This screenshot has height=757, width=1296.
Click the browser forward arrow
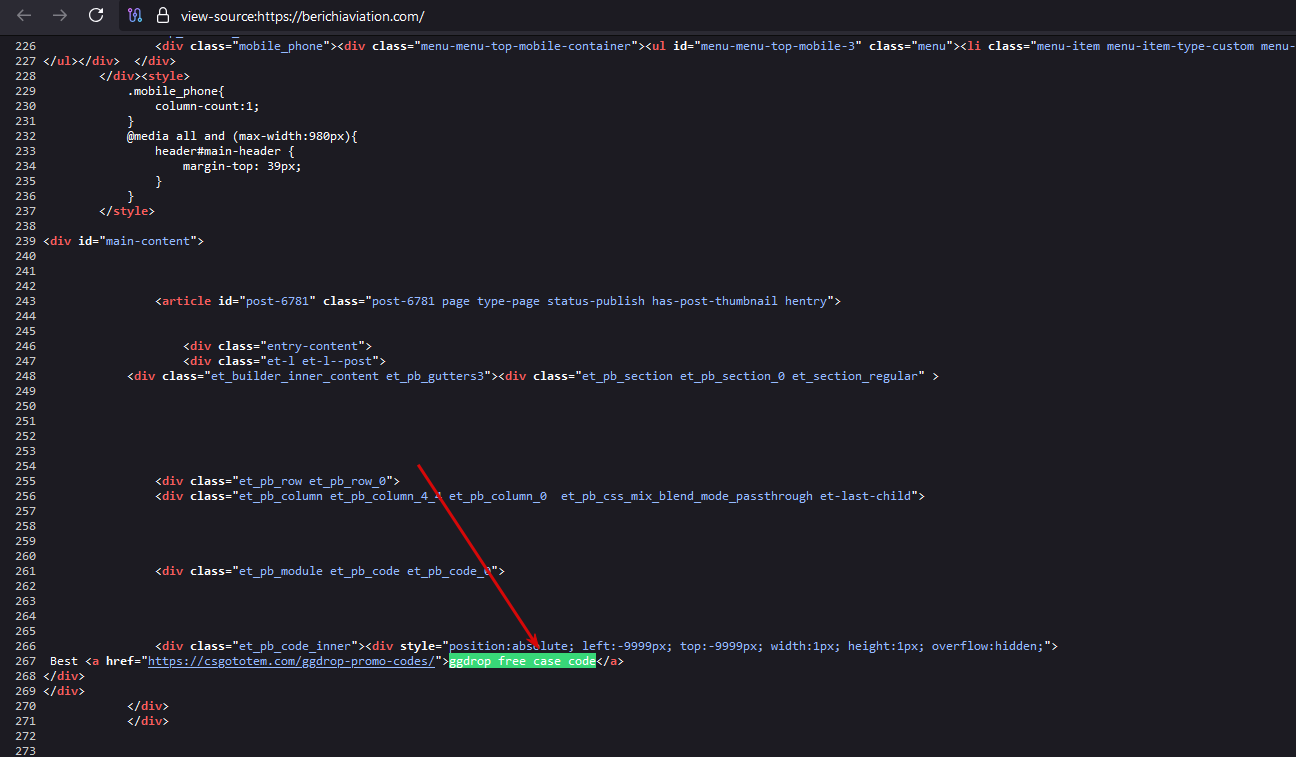point(60,15)
